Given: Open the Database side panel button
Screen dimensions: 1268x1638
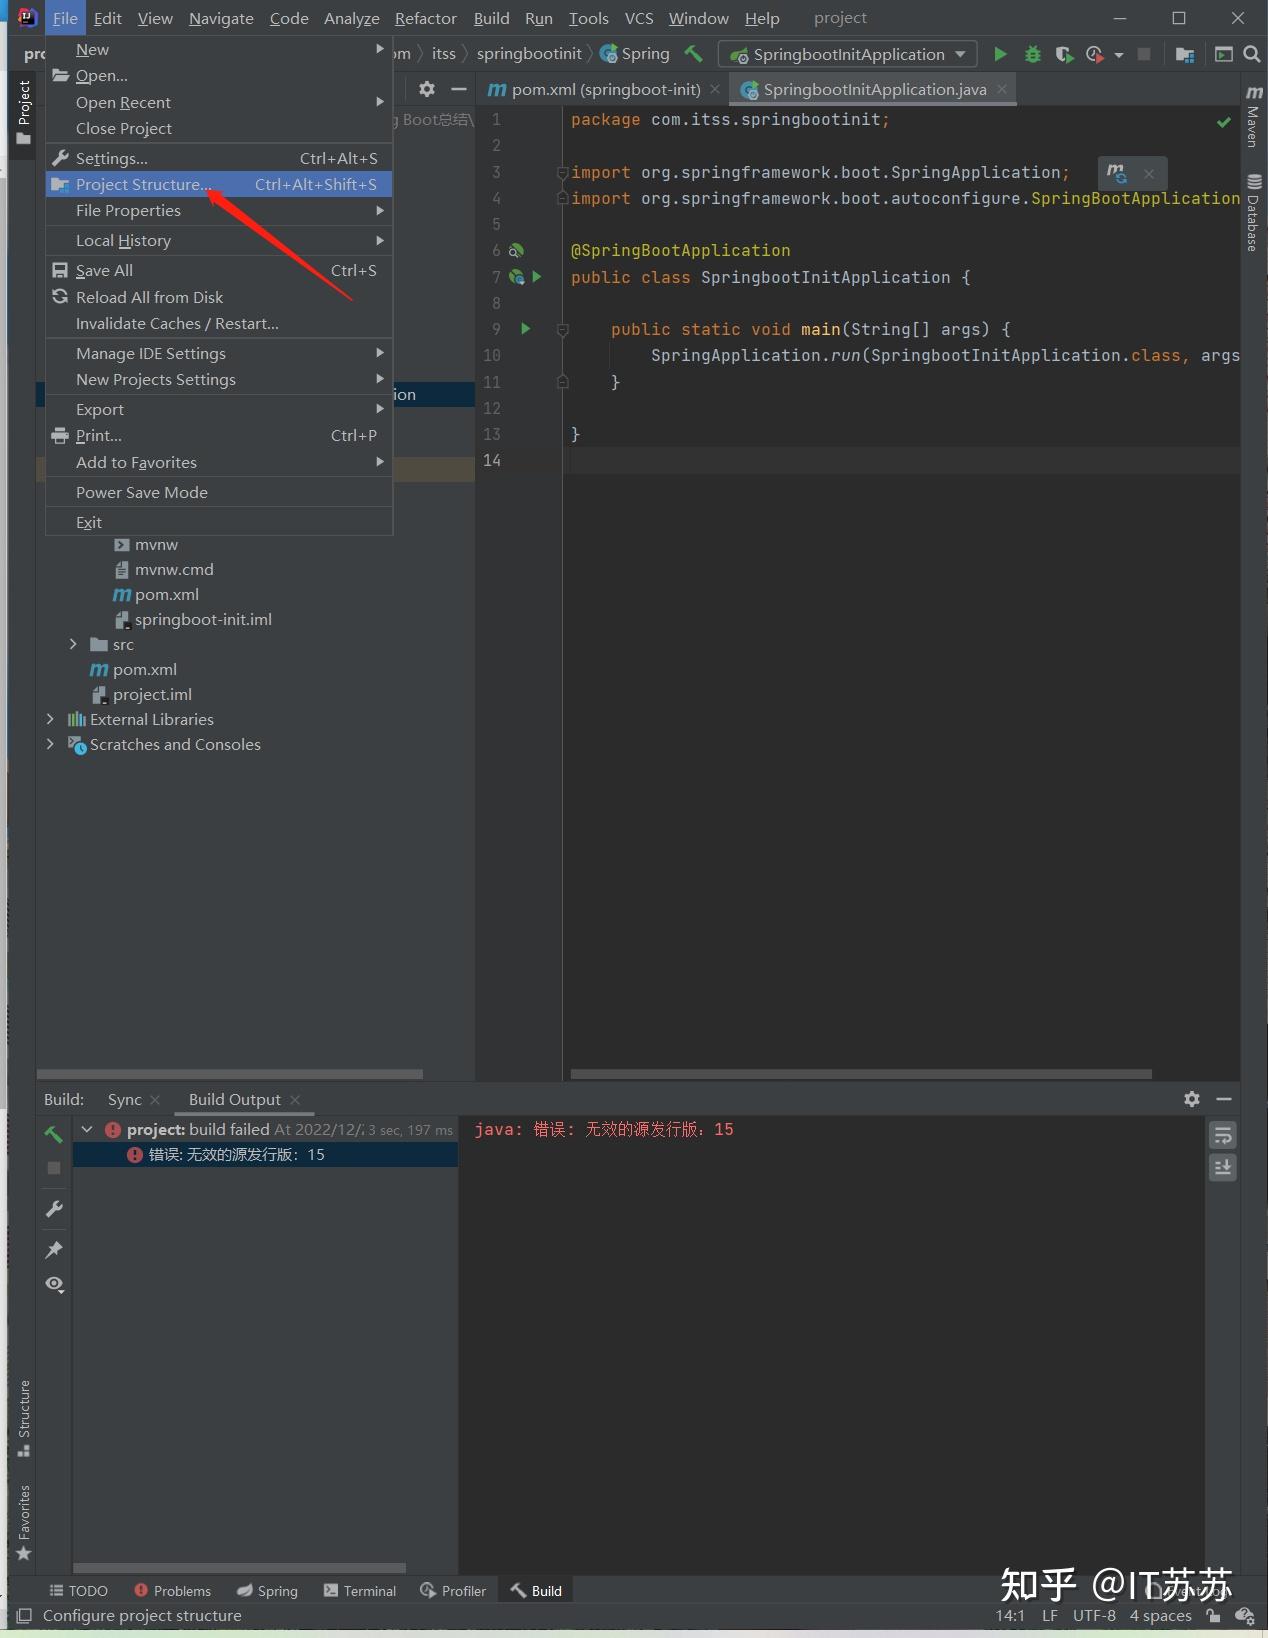Looking at the screenshot, I should click(x=1253, y=212).
